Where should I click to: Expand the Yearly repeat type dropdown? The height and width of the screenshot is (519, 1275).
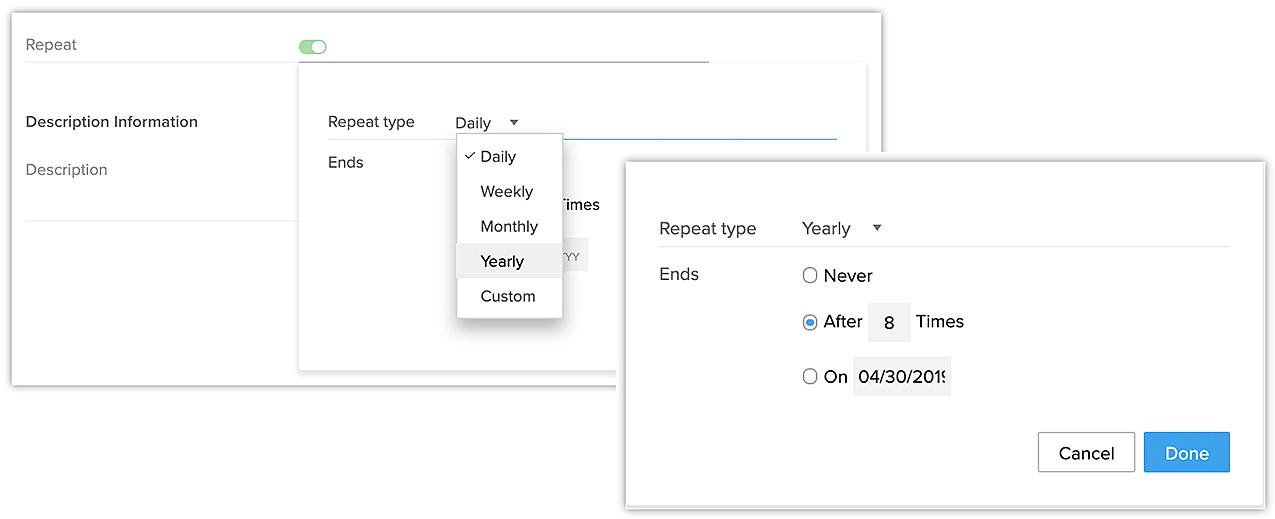(840, 228)
